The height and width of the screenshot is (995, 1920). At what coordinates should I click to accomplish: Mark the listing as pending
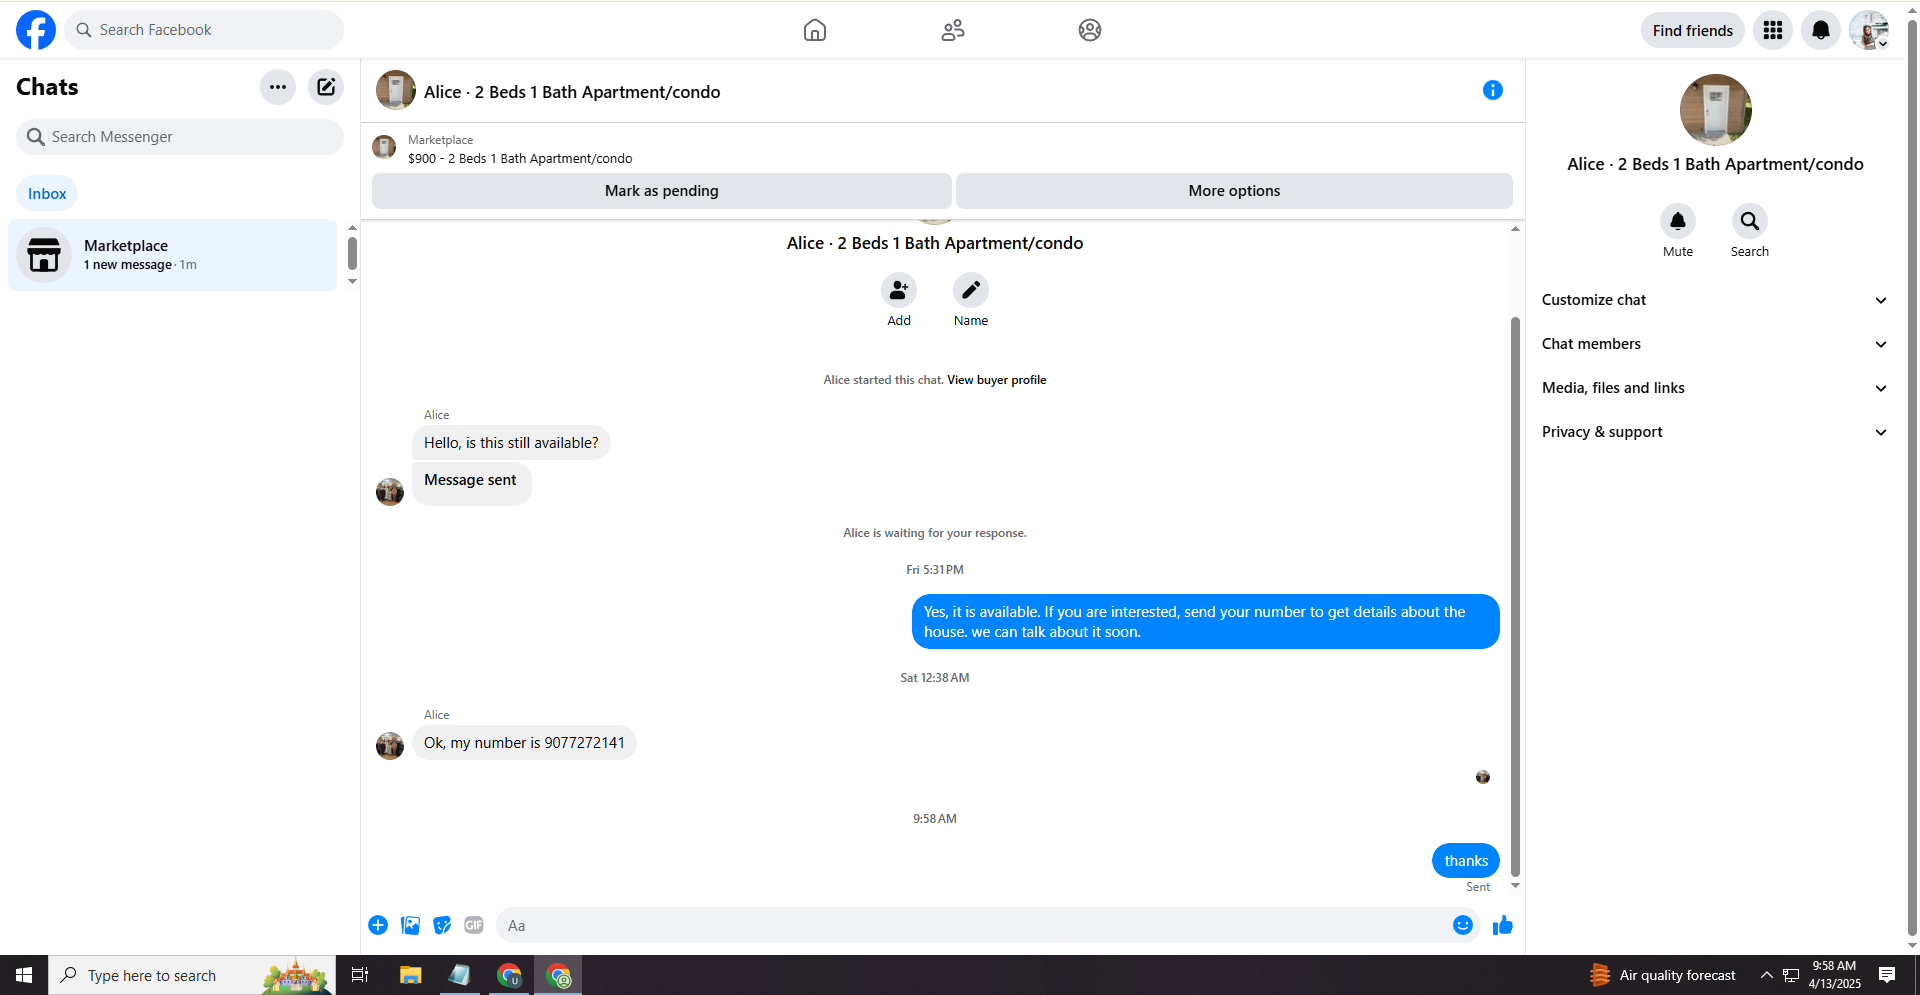coord(662,191)
